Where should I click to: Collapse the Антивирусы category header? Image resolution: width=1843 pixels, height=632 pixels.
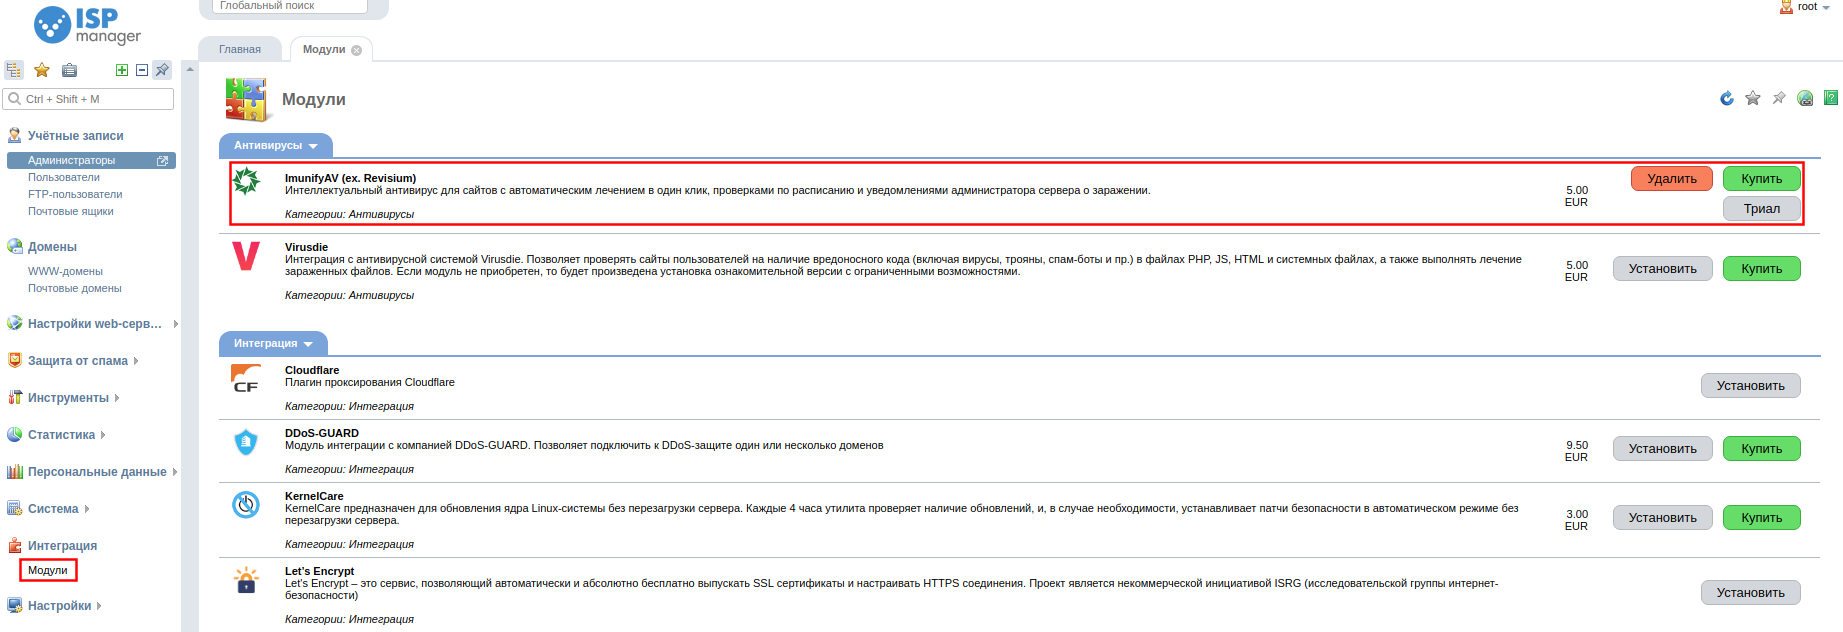[x=276, y=146]
